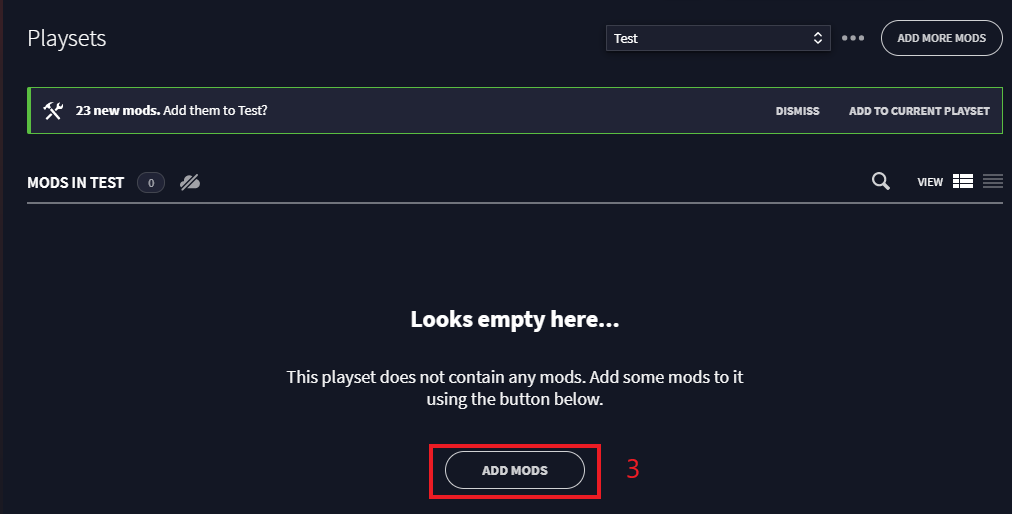Toggle the crossed-out eye disabled mods filter
Screen dimensions: 1012x514
pyautogui.click(x=190, y=183)
